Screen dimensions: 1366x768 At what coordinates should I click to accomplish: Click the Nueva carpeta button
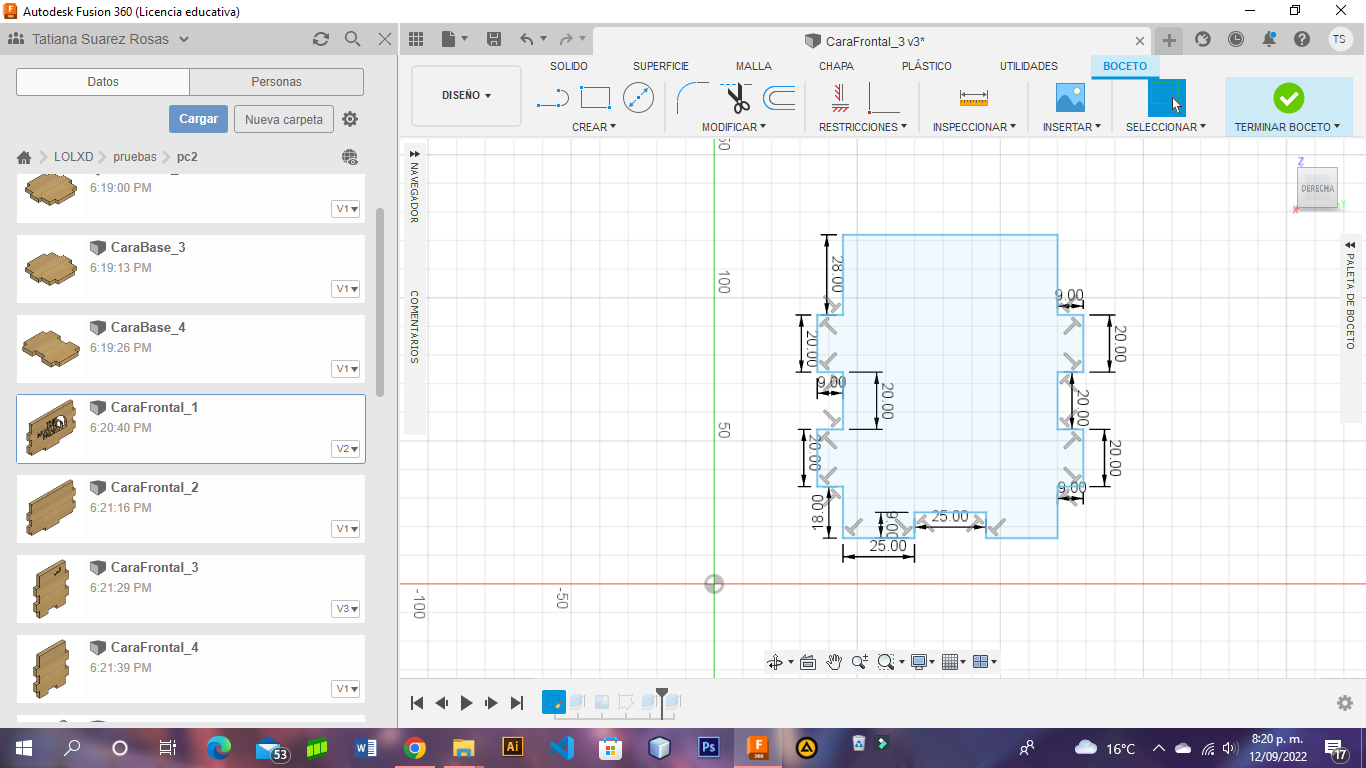click(284, 119)
